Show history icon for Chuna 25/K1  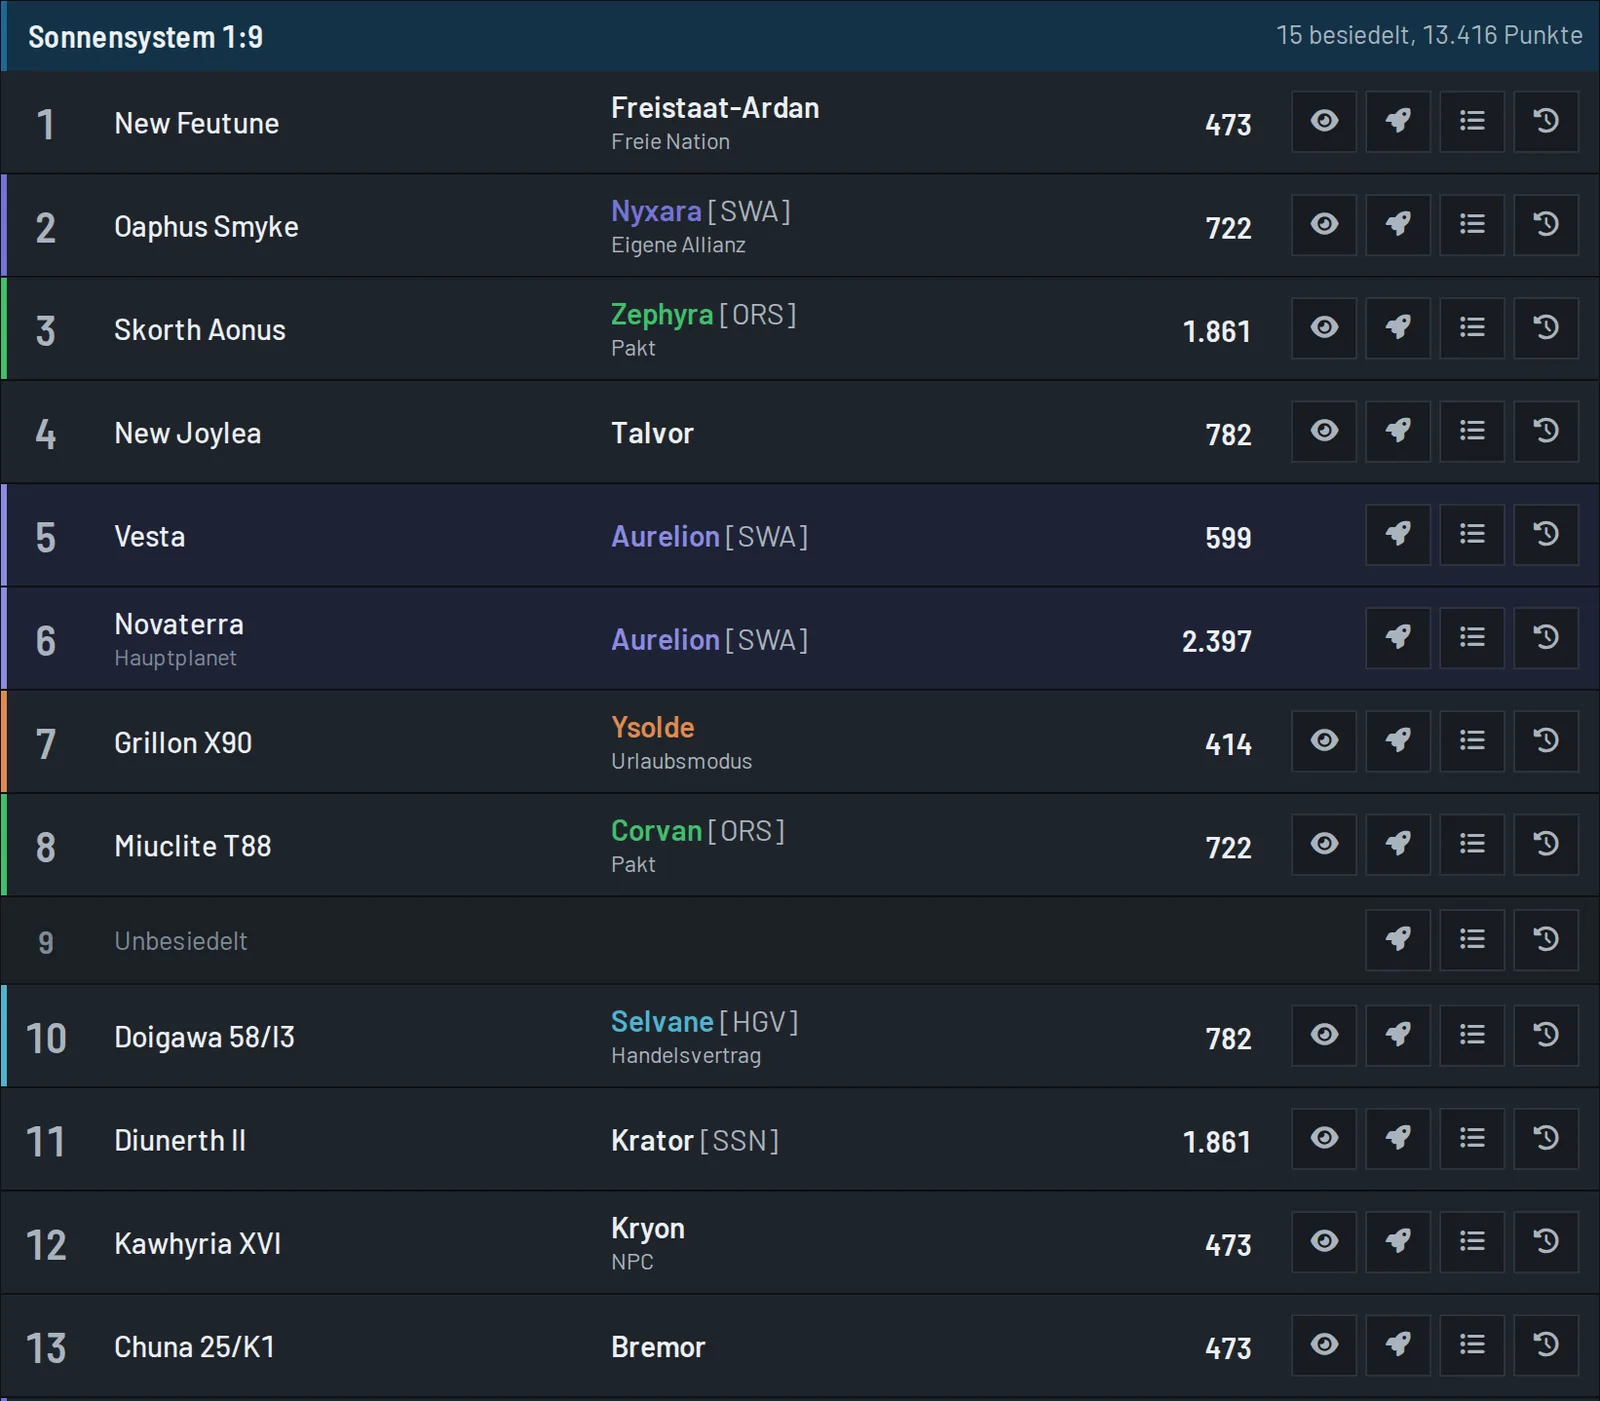pyautogui.click(x=1546, y=1345)
